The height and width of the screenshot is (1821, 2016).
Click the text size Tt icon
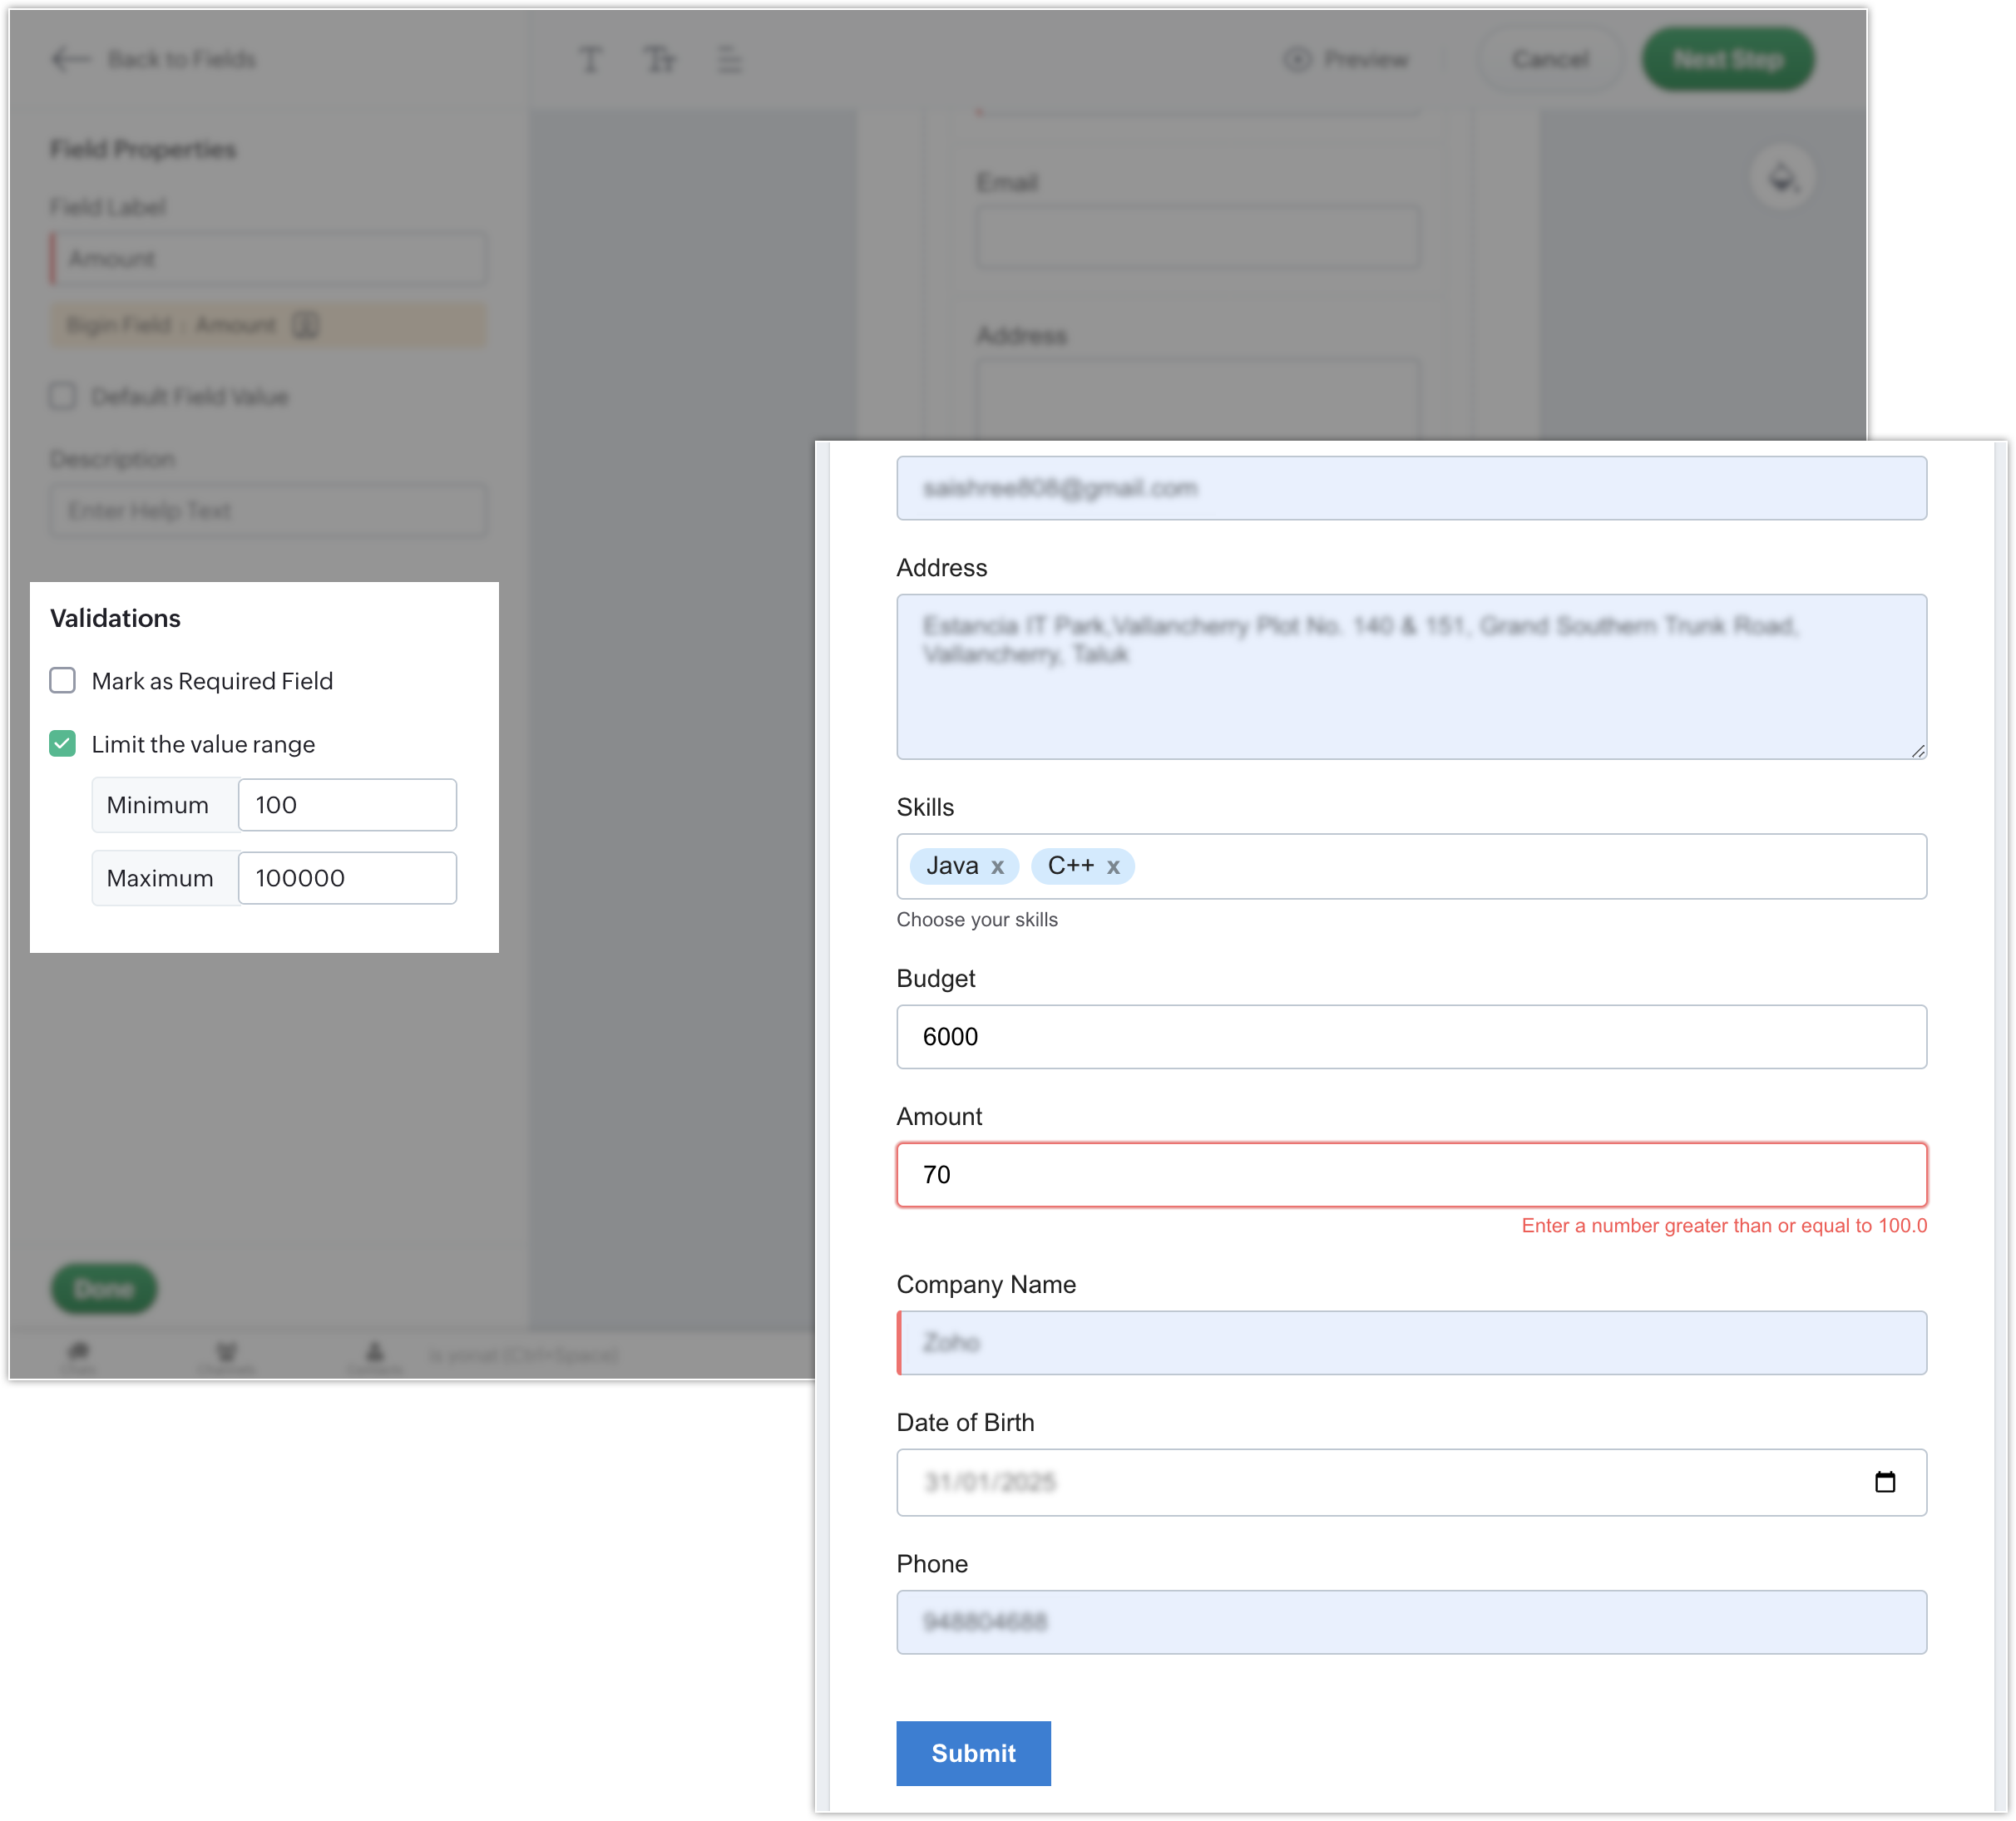660,60
